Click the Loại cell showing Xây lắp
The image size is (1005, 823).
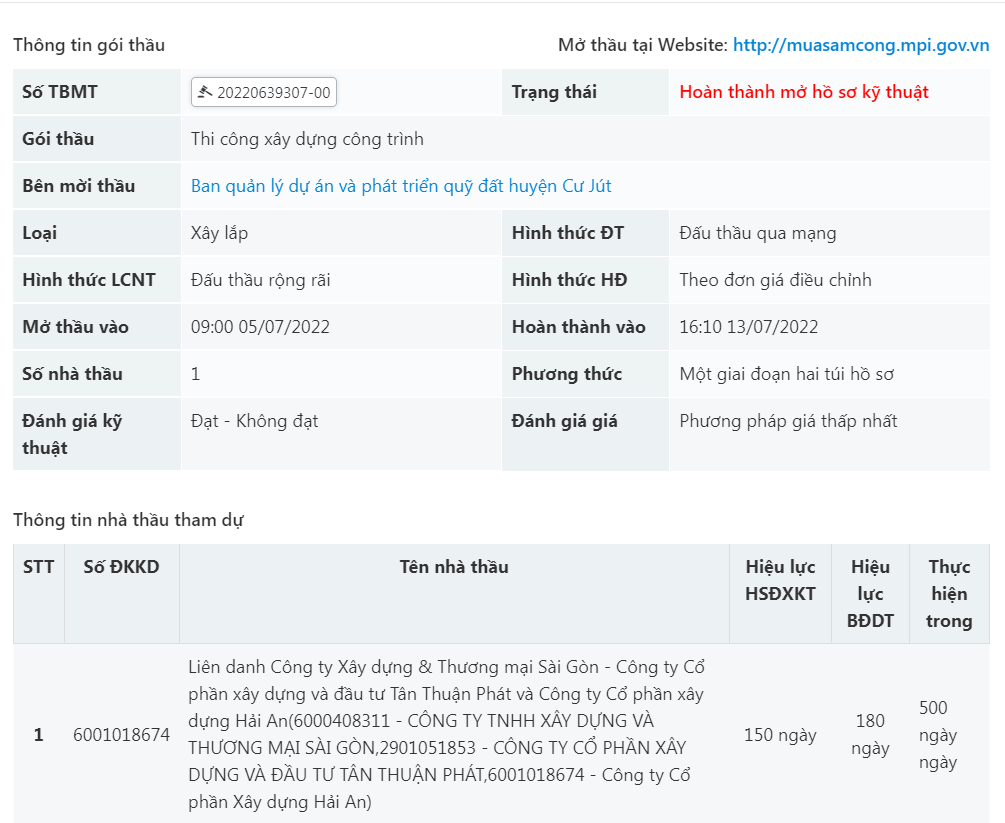tap(219, 232)
